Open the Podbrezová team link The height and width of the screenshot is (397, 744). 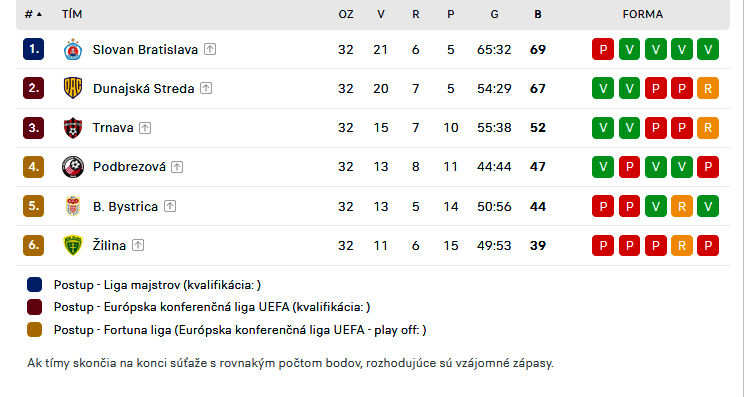pyautogui.click(x=129, y=167)
